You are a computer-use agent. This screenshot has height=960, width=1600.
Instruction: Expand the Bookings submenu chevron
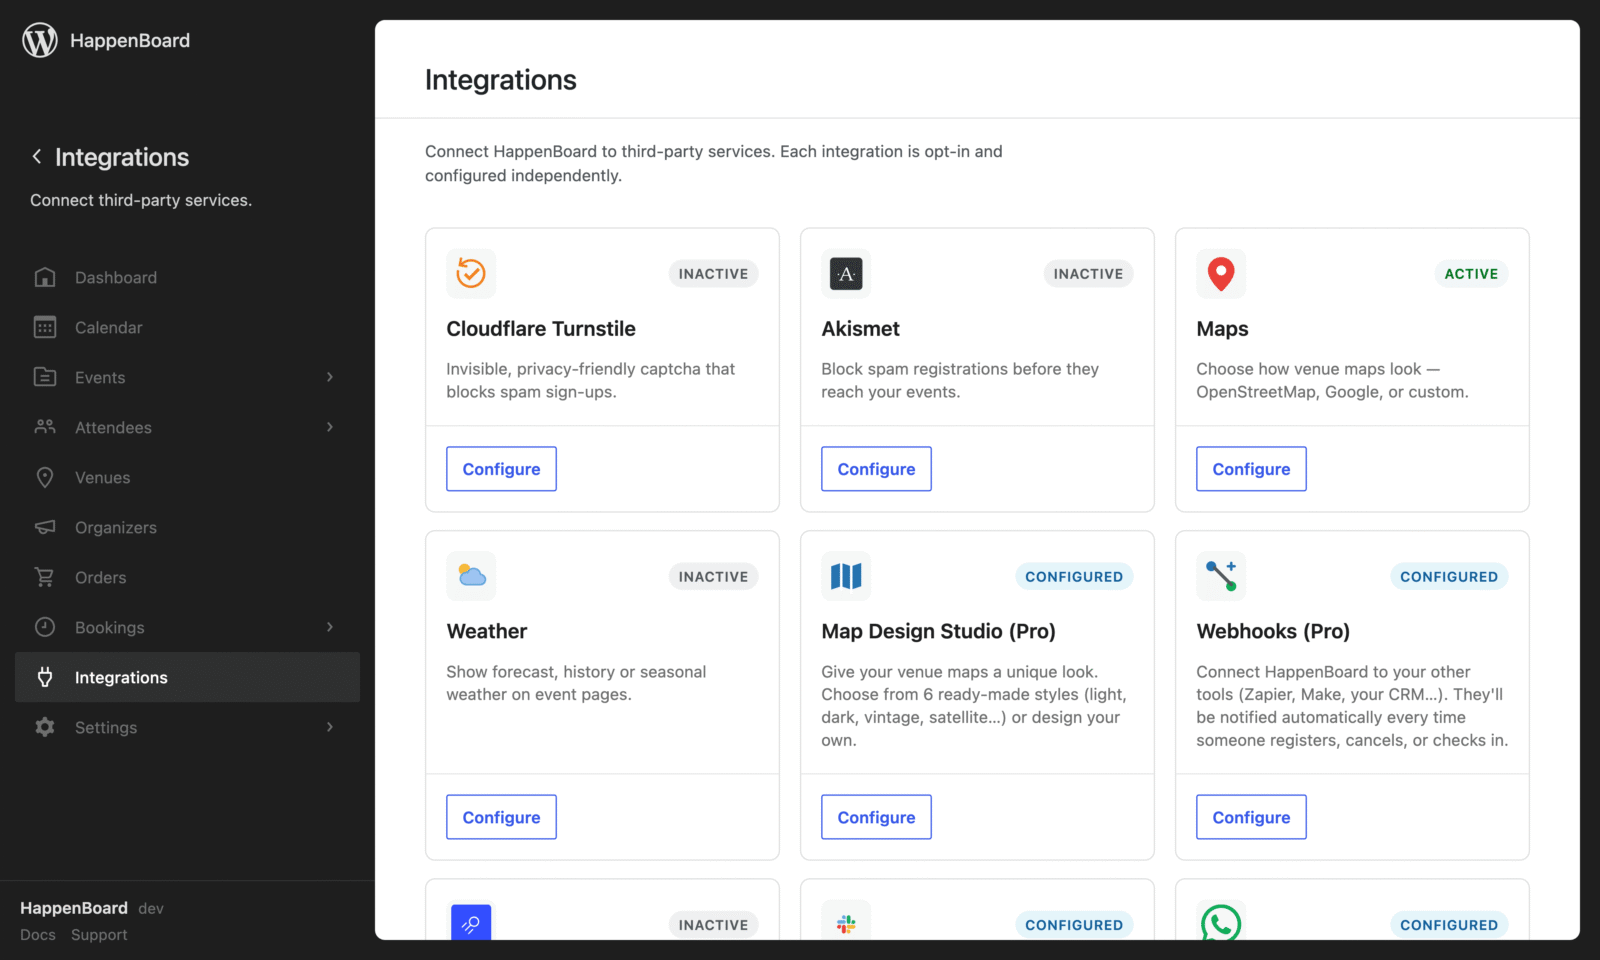pyautogui.click(x=330, y=627)
